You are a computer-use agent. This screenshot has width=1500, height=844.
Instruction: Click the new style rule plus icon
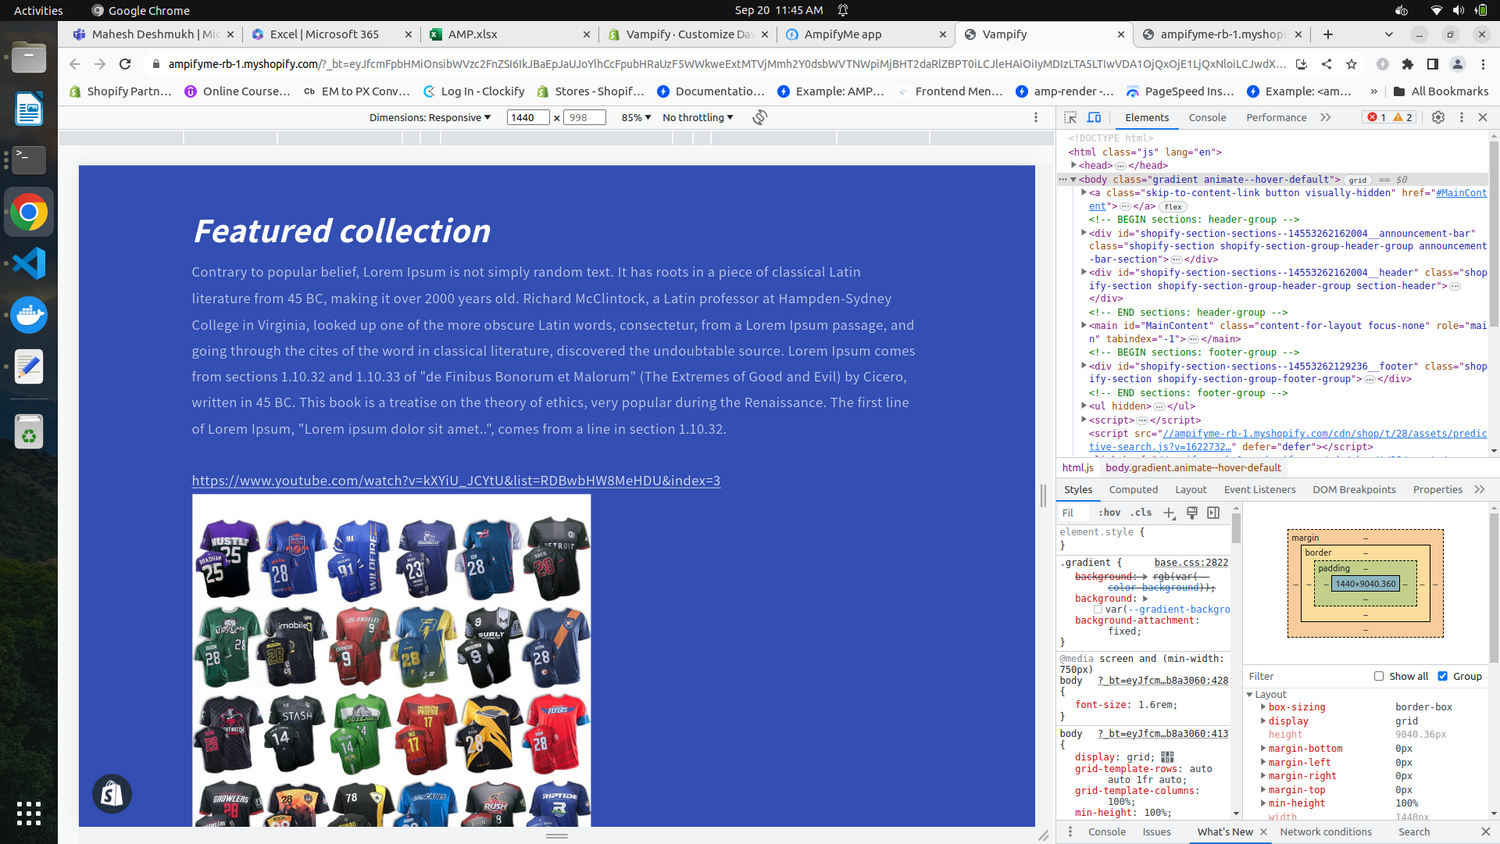point(1169,513)
